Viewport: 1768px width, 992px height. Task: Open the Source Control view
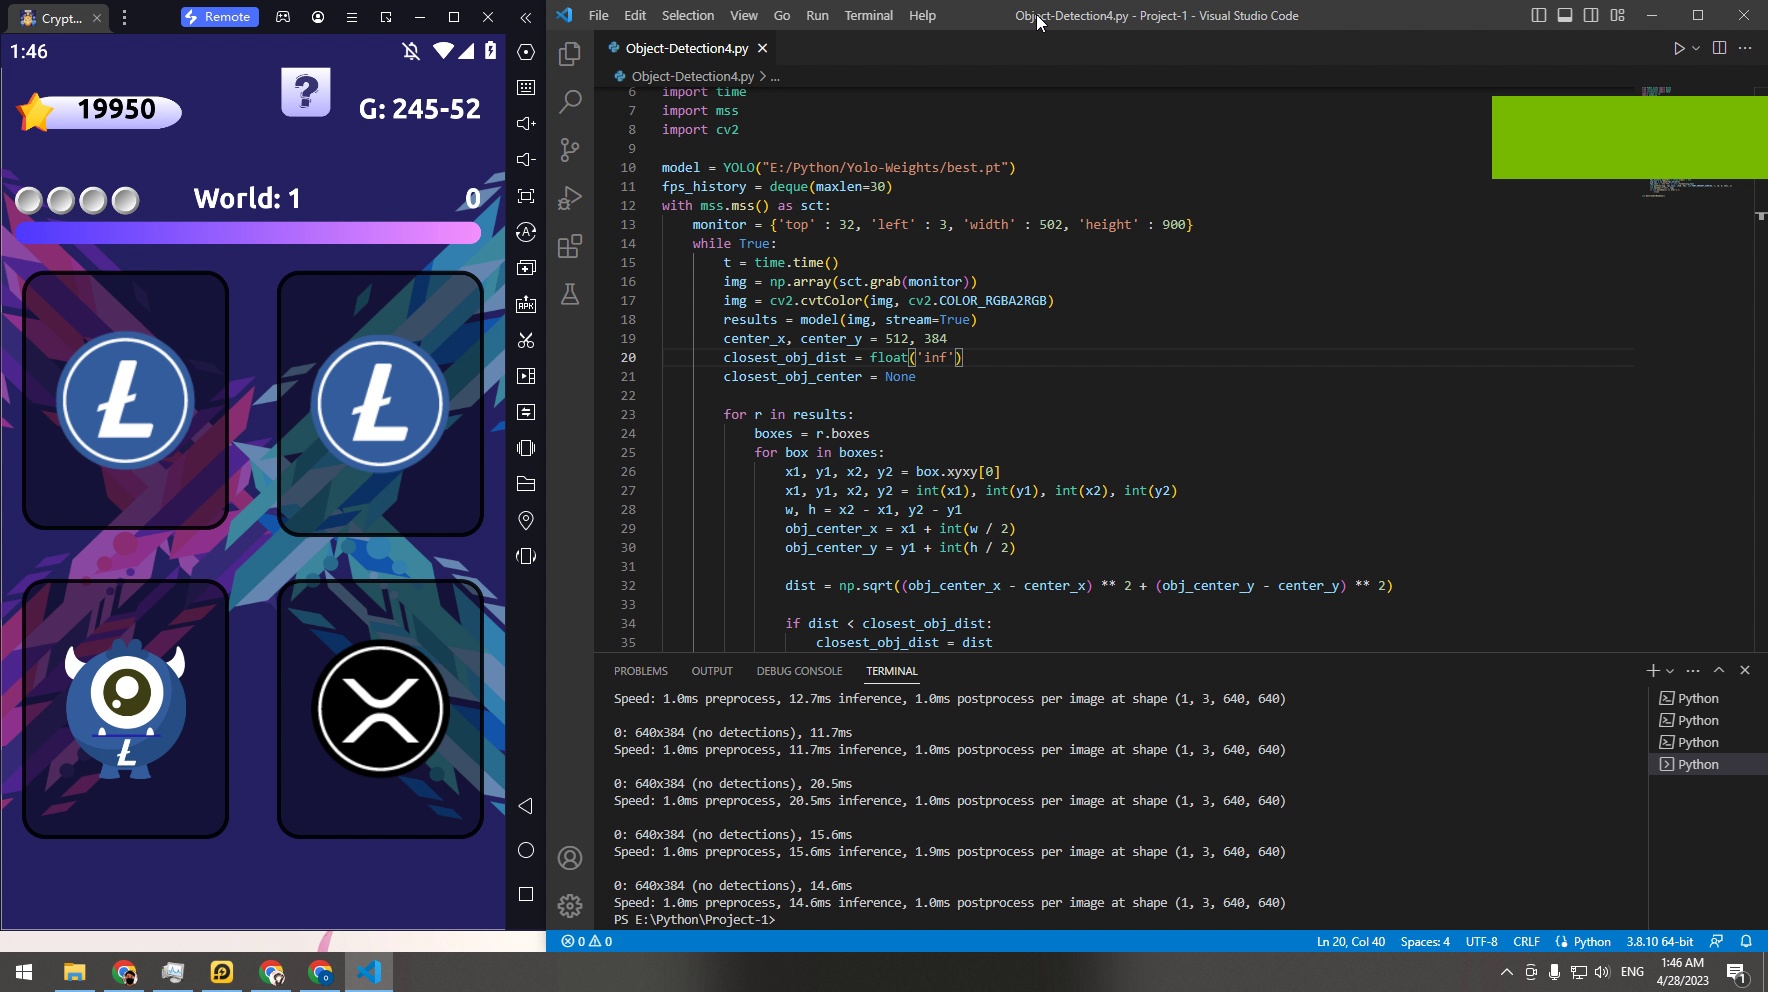(x=570, y=150)
